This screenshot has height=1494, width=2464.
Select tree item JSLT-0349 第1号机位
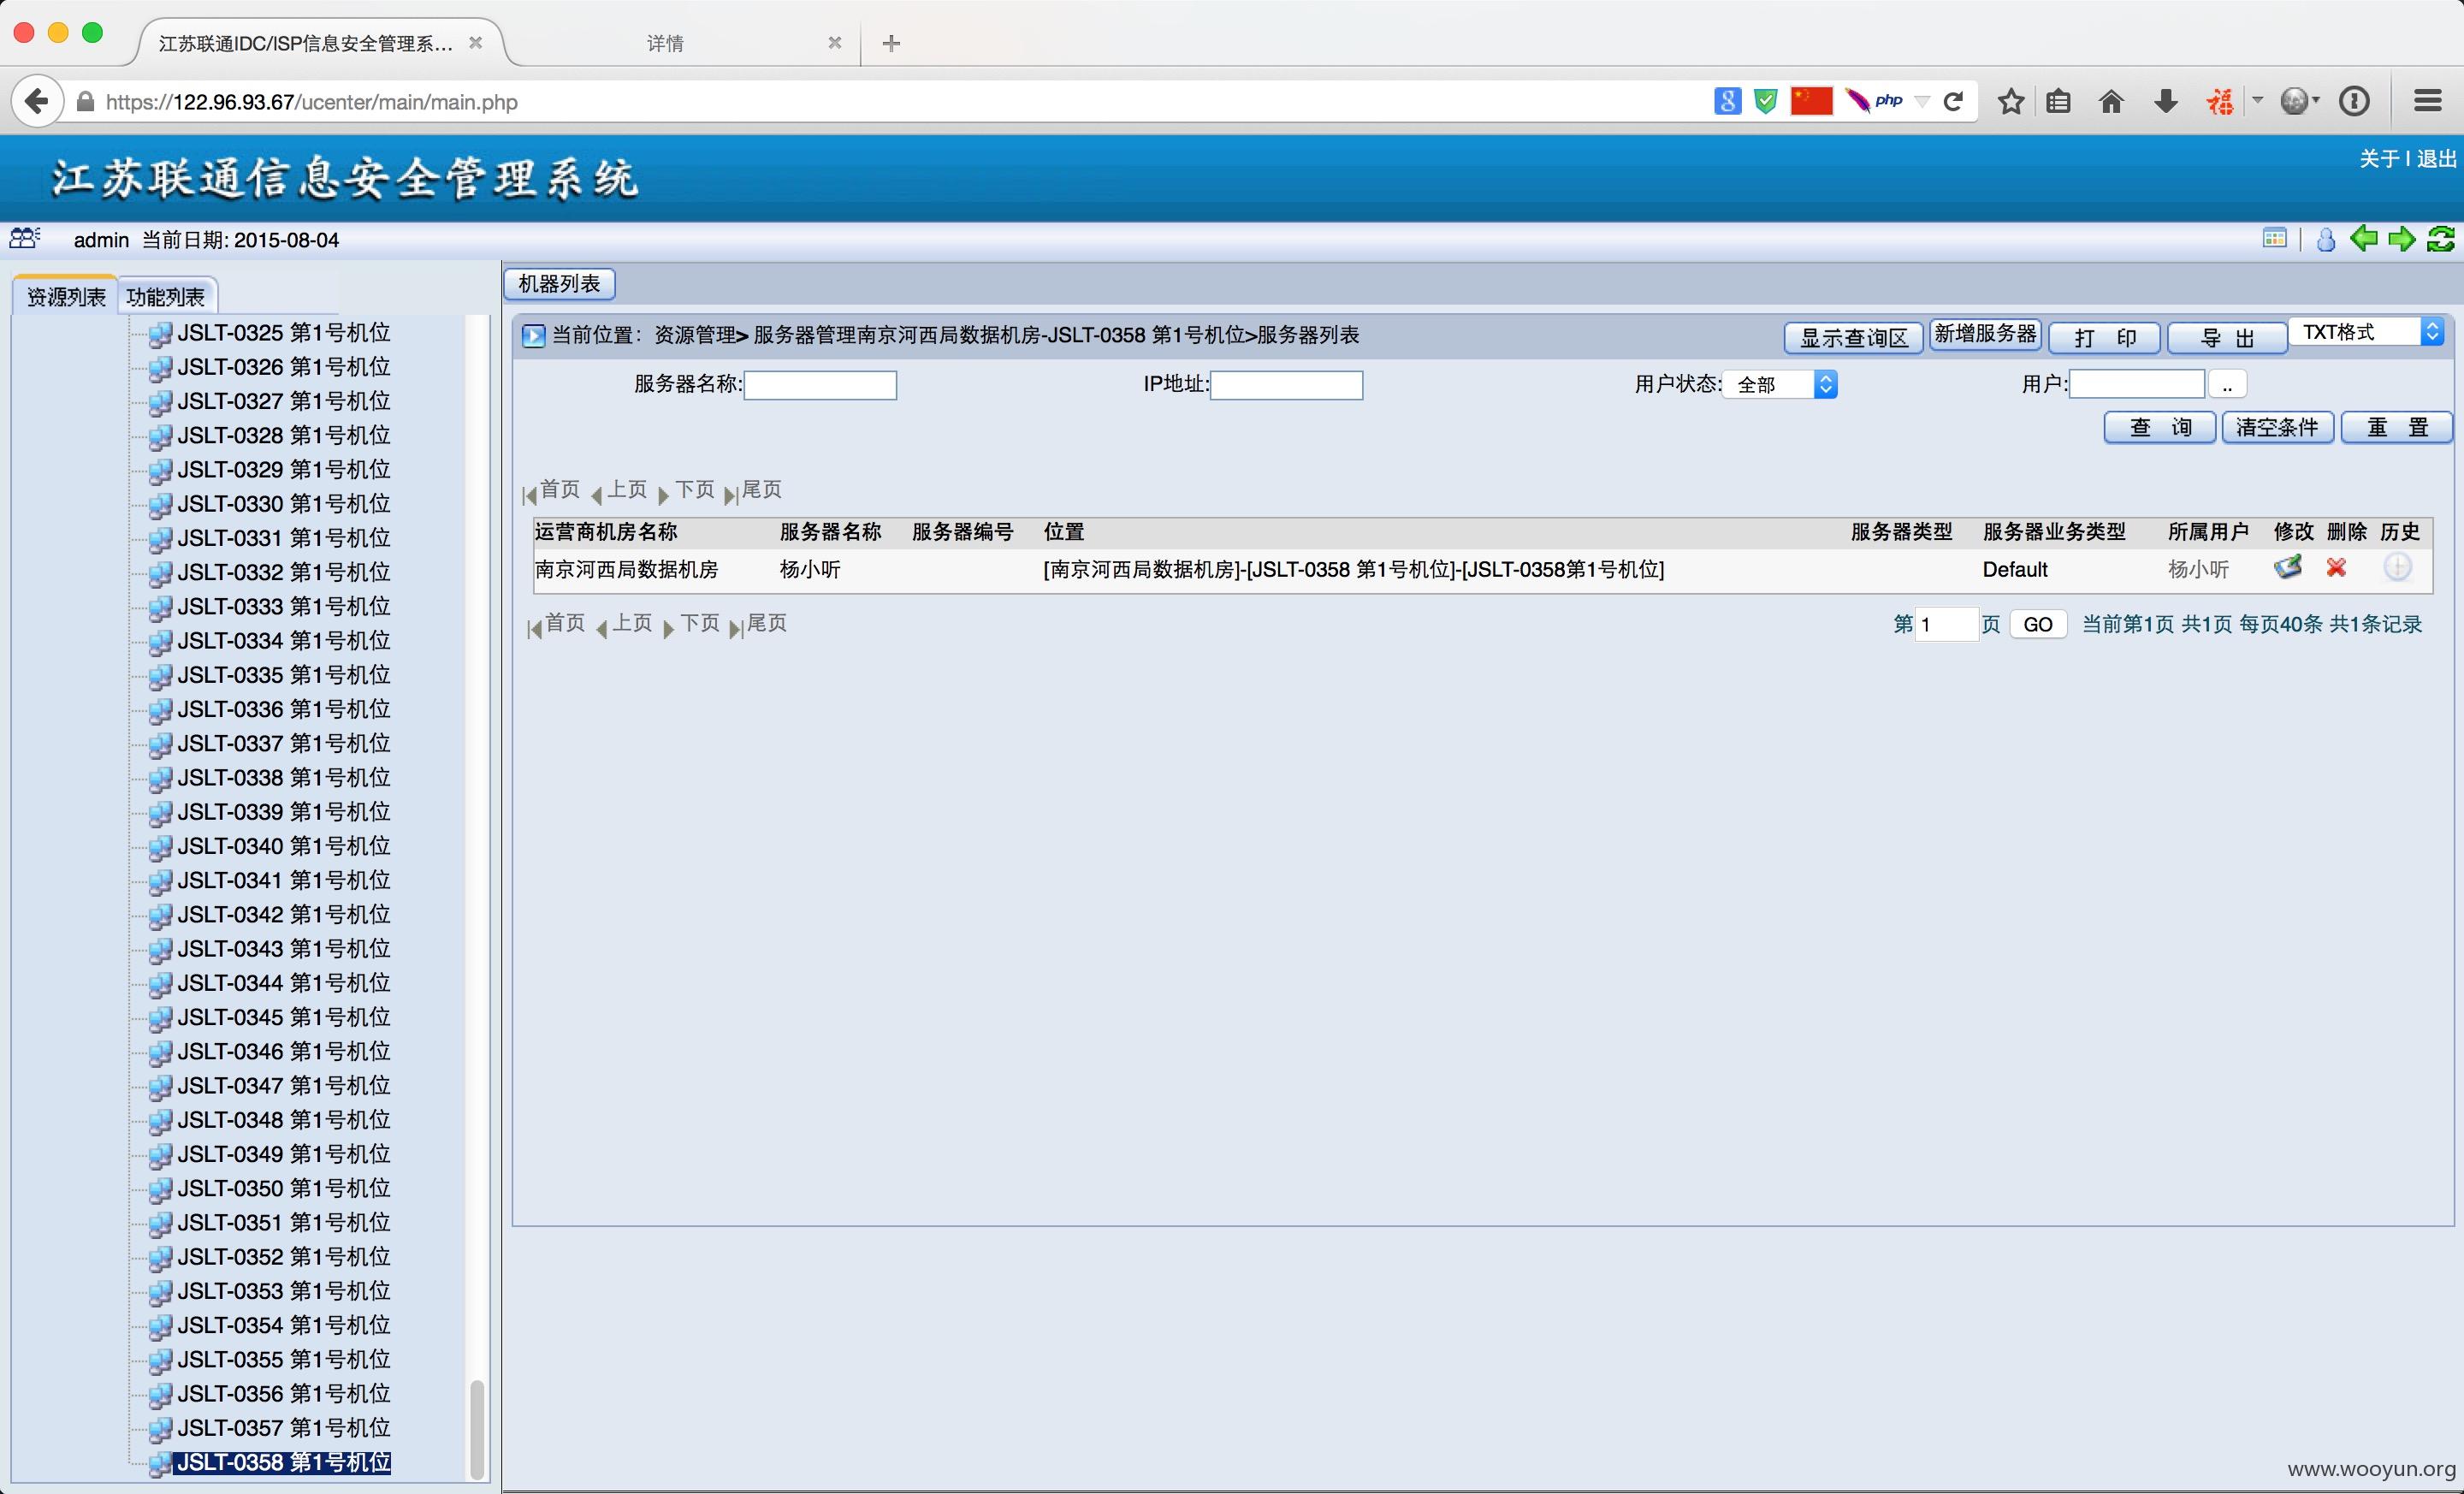(284, 1154)
